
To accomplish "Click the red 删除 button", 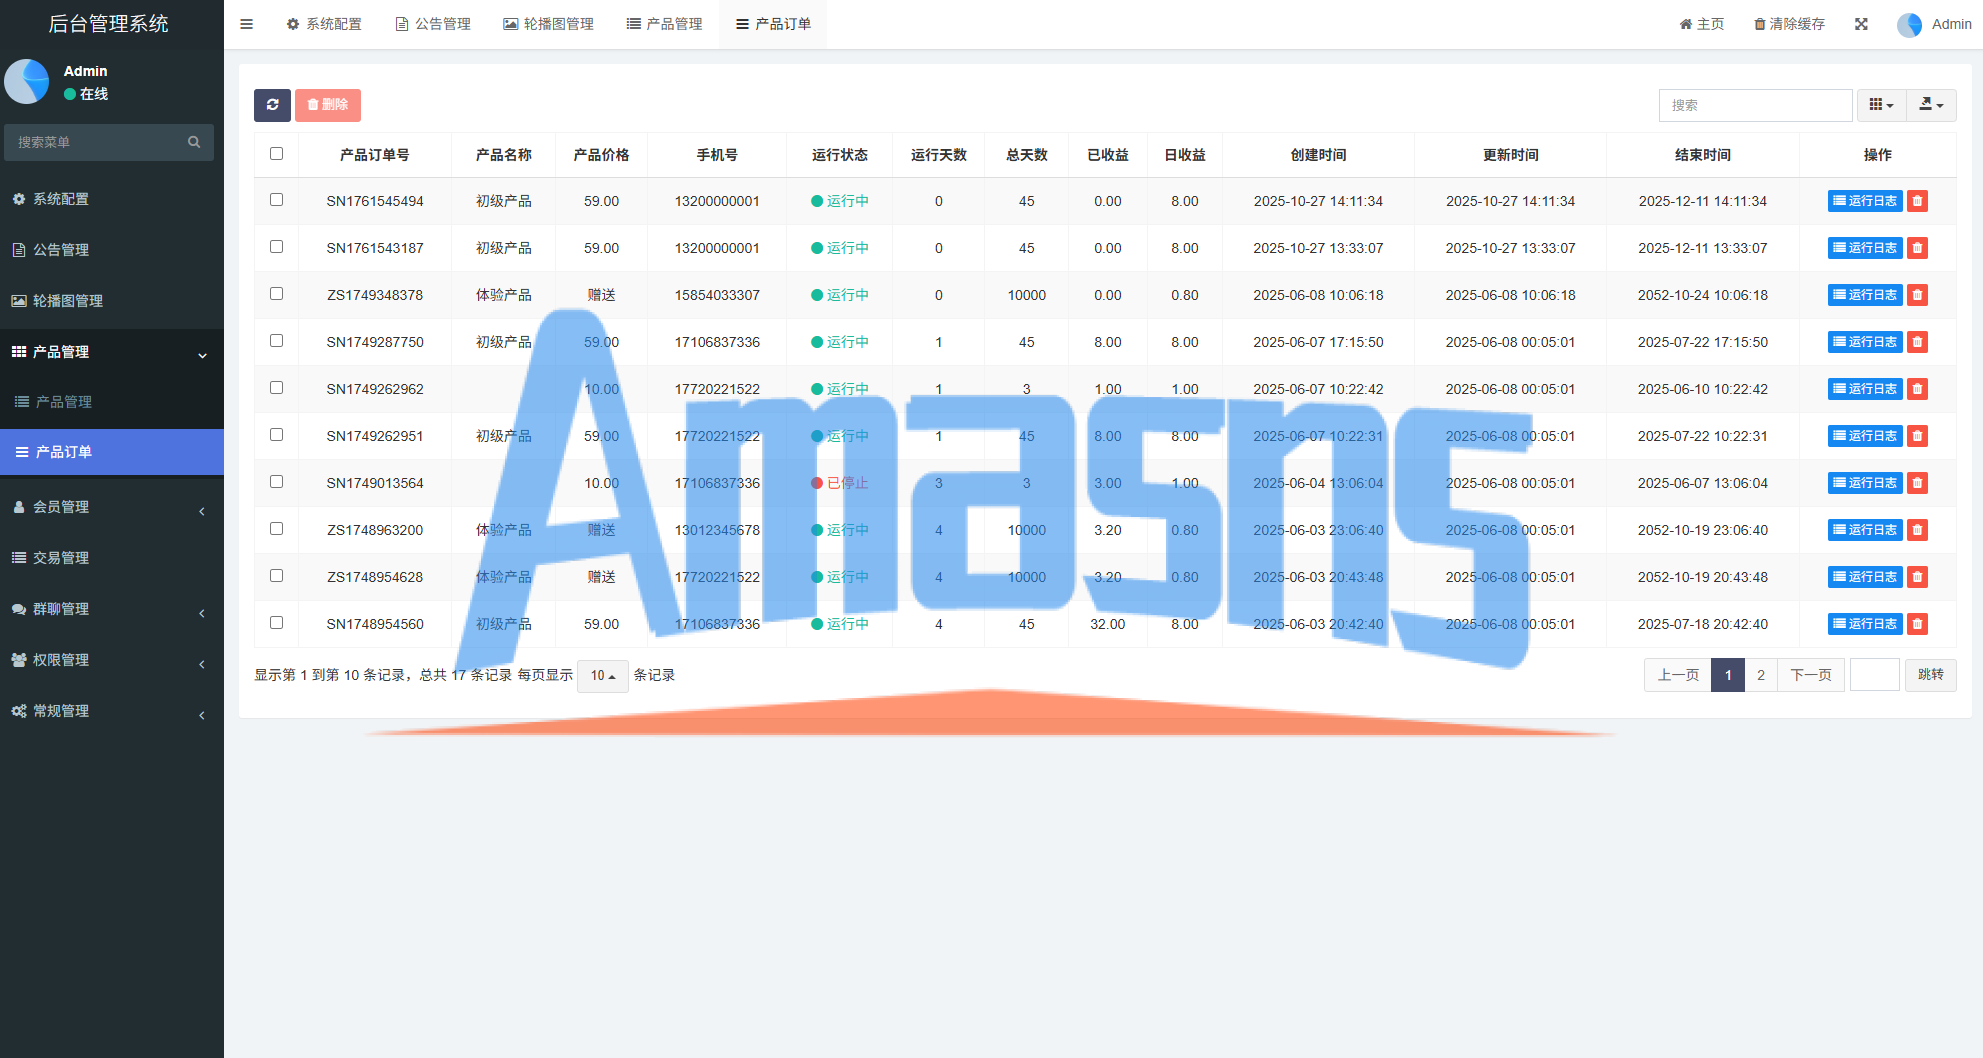I will [327, 105].
